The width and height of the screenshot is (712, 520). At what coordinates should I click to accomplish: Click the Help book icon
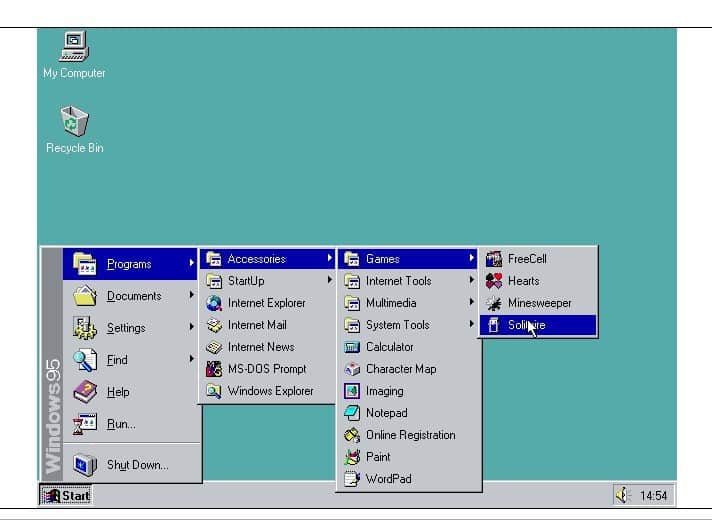[x=85, y=391]
